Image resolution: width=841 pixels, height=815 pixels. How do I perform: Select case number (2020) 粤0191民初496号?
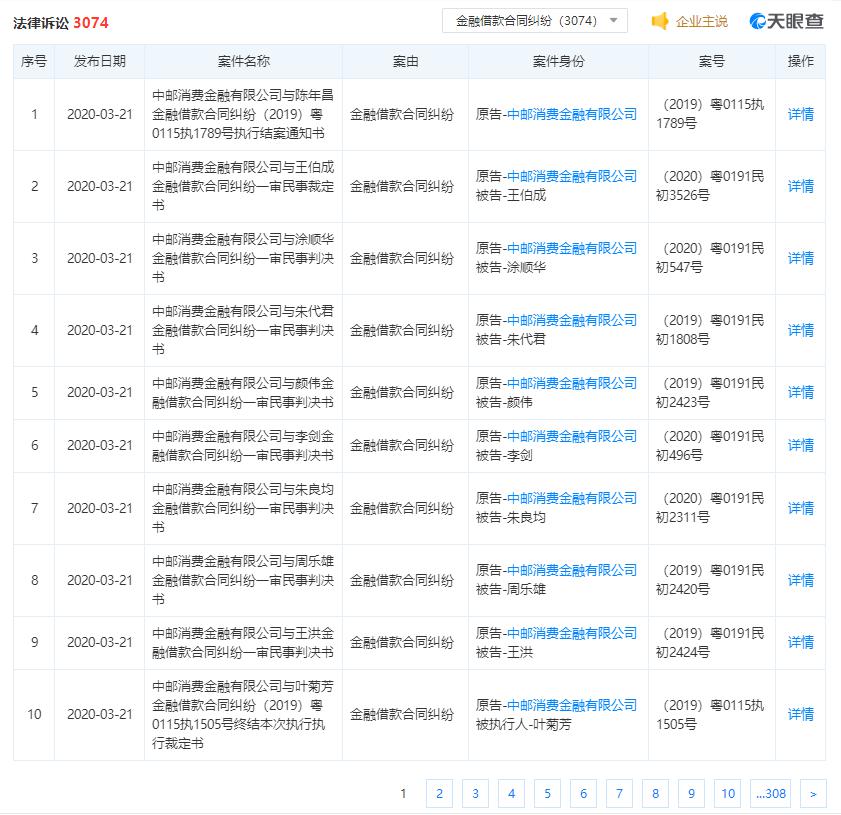(x=710, y=446)
